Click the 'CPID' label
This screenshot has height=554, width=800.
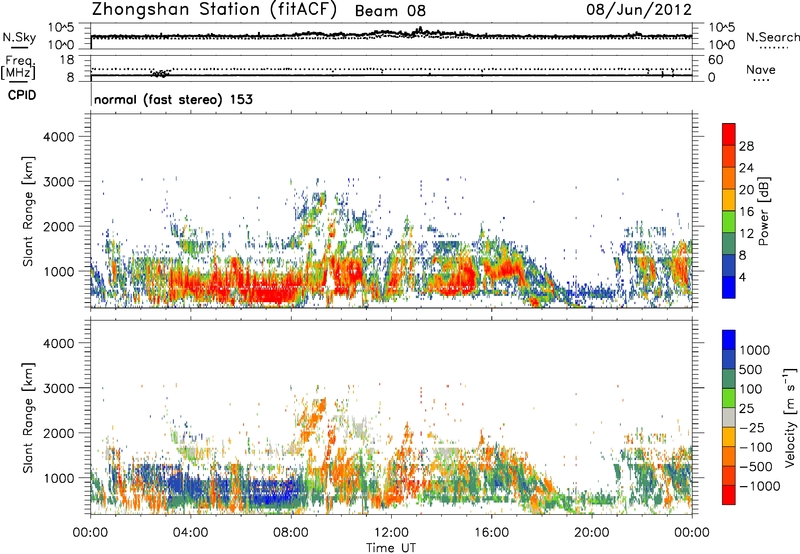(x=22, y=95)
